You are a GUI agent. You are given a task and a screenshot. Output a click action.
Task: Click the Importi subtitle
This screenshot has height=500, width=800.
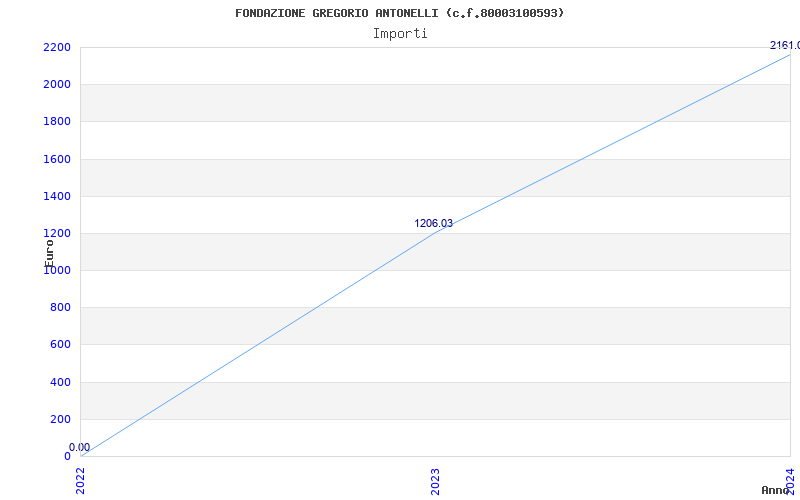400,34
